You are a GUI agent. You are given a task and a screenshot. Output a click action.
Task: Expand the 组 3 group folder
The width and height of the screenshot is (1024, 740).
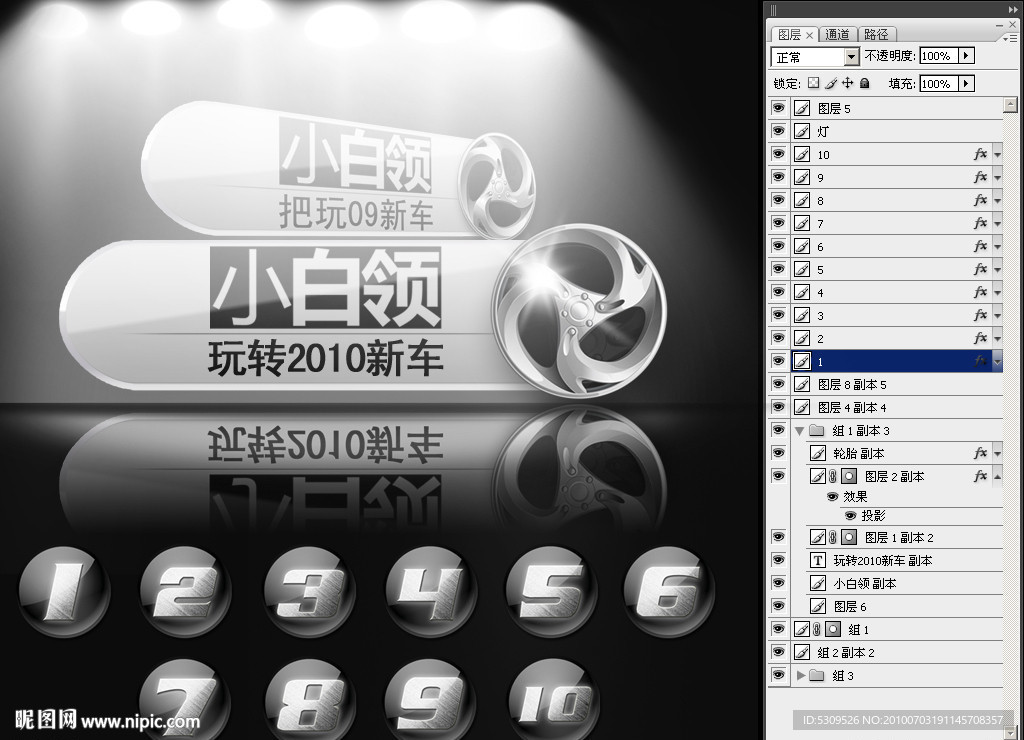click(x=801, y=676)
